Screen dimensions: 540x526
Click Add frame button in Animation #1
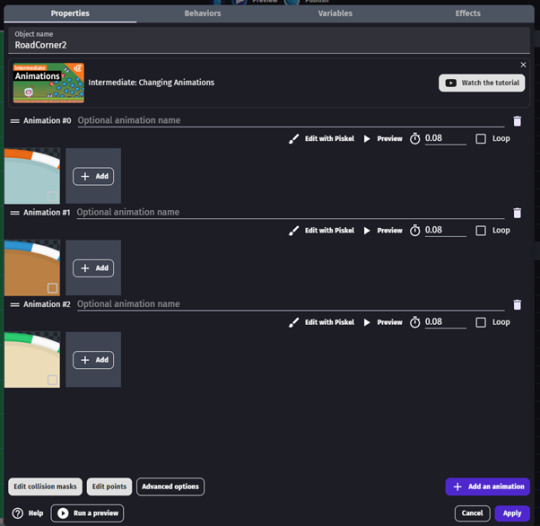click(x=93, y=268)
